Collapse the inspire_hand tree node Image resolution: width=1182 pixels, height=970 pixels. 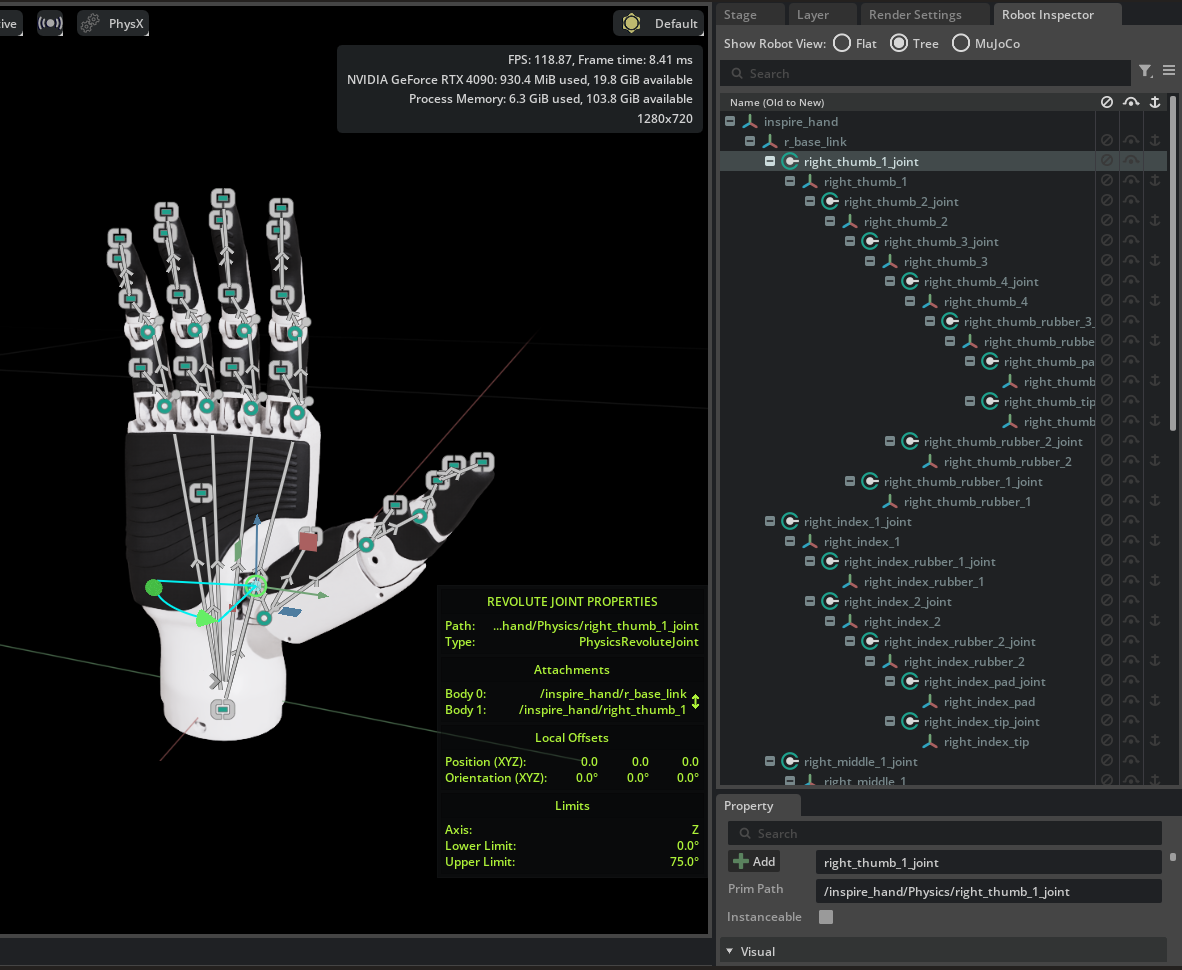pos(730,121)
